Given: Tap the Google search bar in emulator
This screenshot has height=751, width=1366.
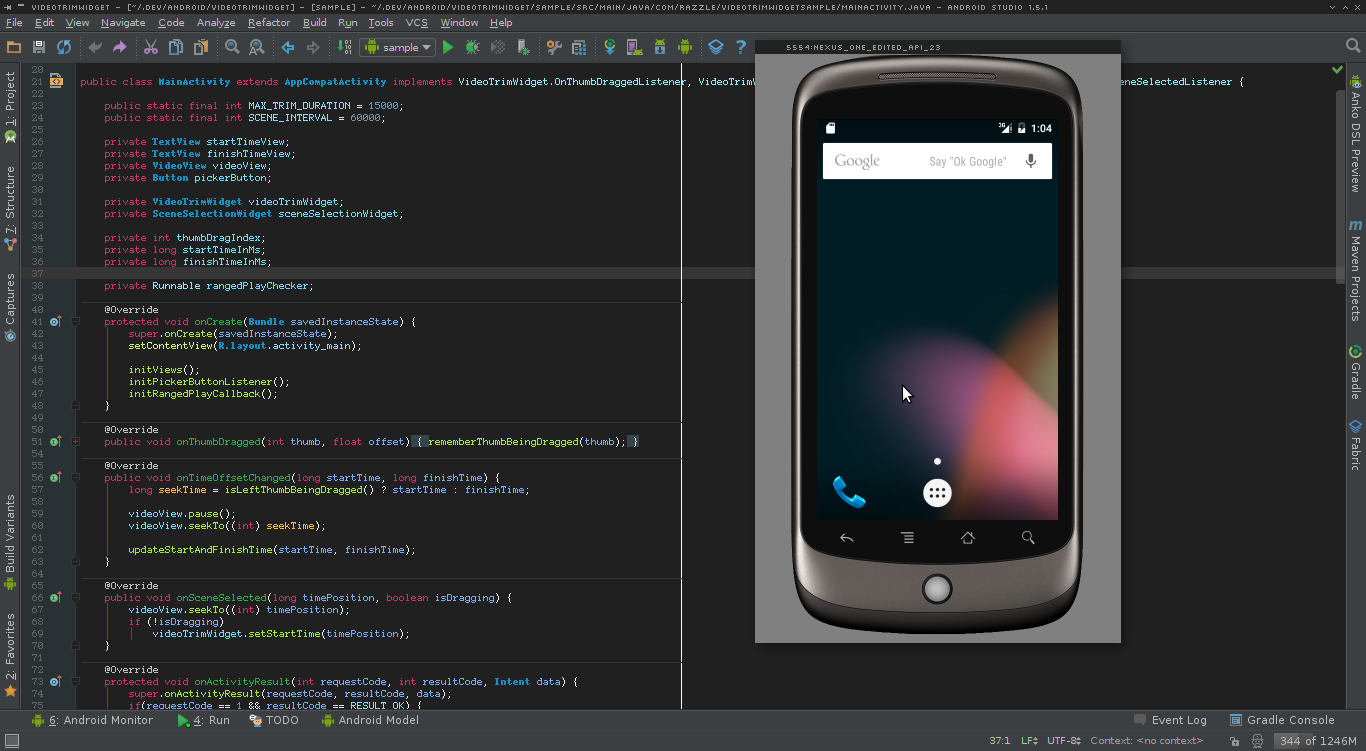Looking at the screenshot, I should (x=937, y=161).
